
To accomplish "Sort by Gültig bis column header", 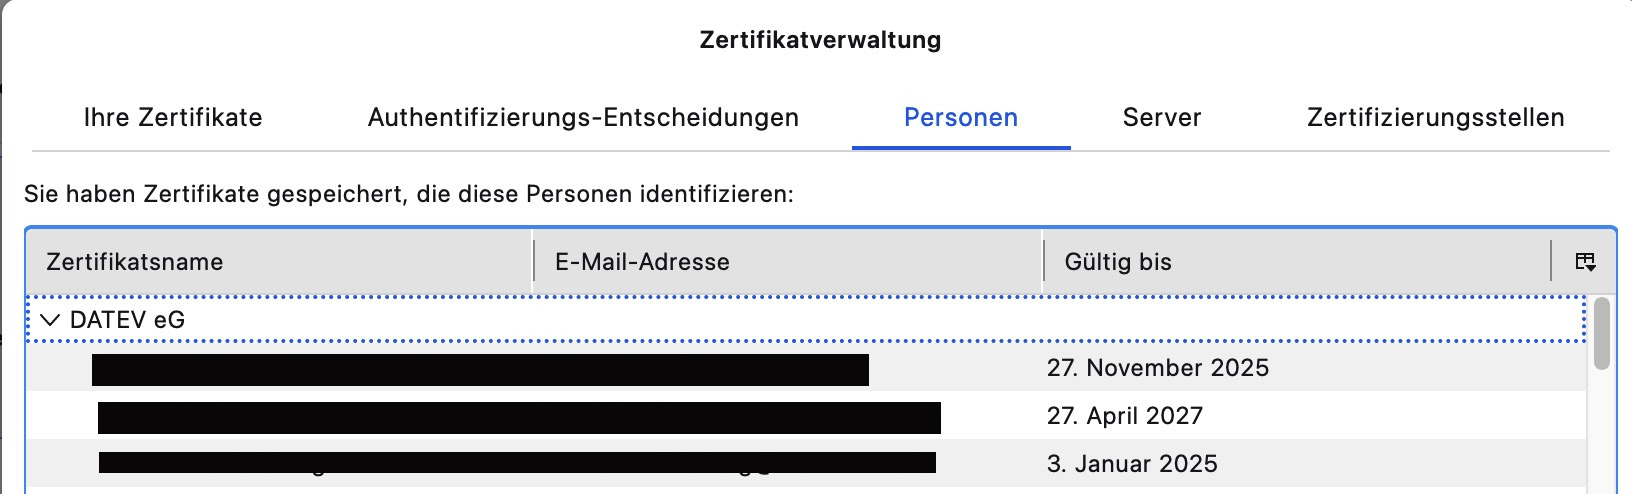I will click(1118, 262).
